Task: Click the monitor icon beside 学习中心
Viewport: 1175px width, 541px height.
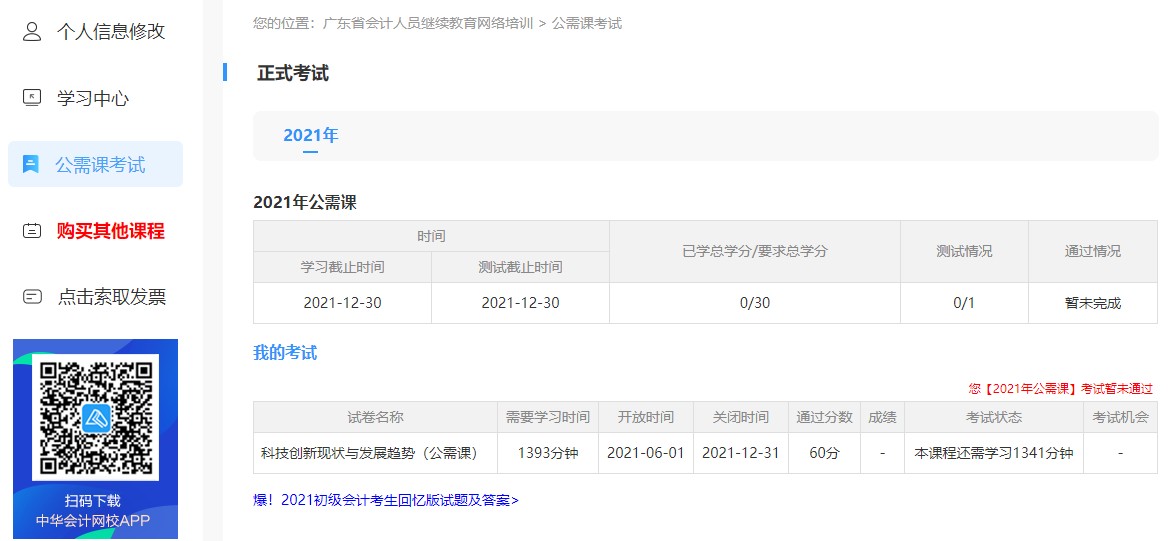Action: 32,98
